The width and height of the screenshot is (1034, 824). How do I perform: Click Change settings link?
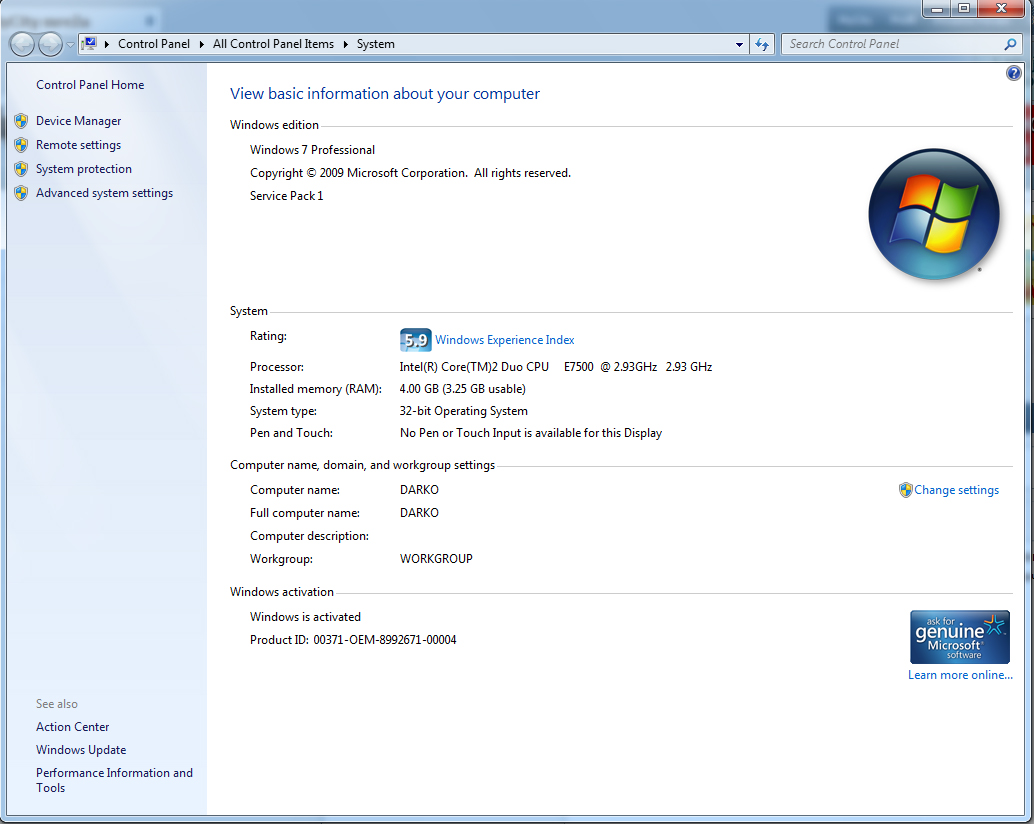tap(956, 490)
